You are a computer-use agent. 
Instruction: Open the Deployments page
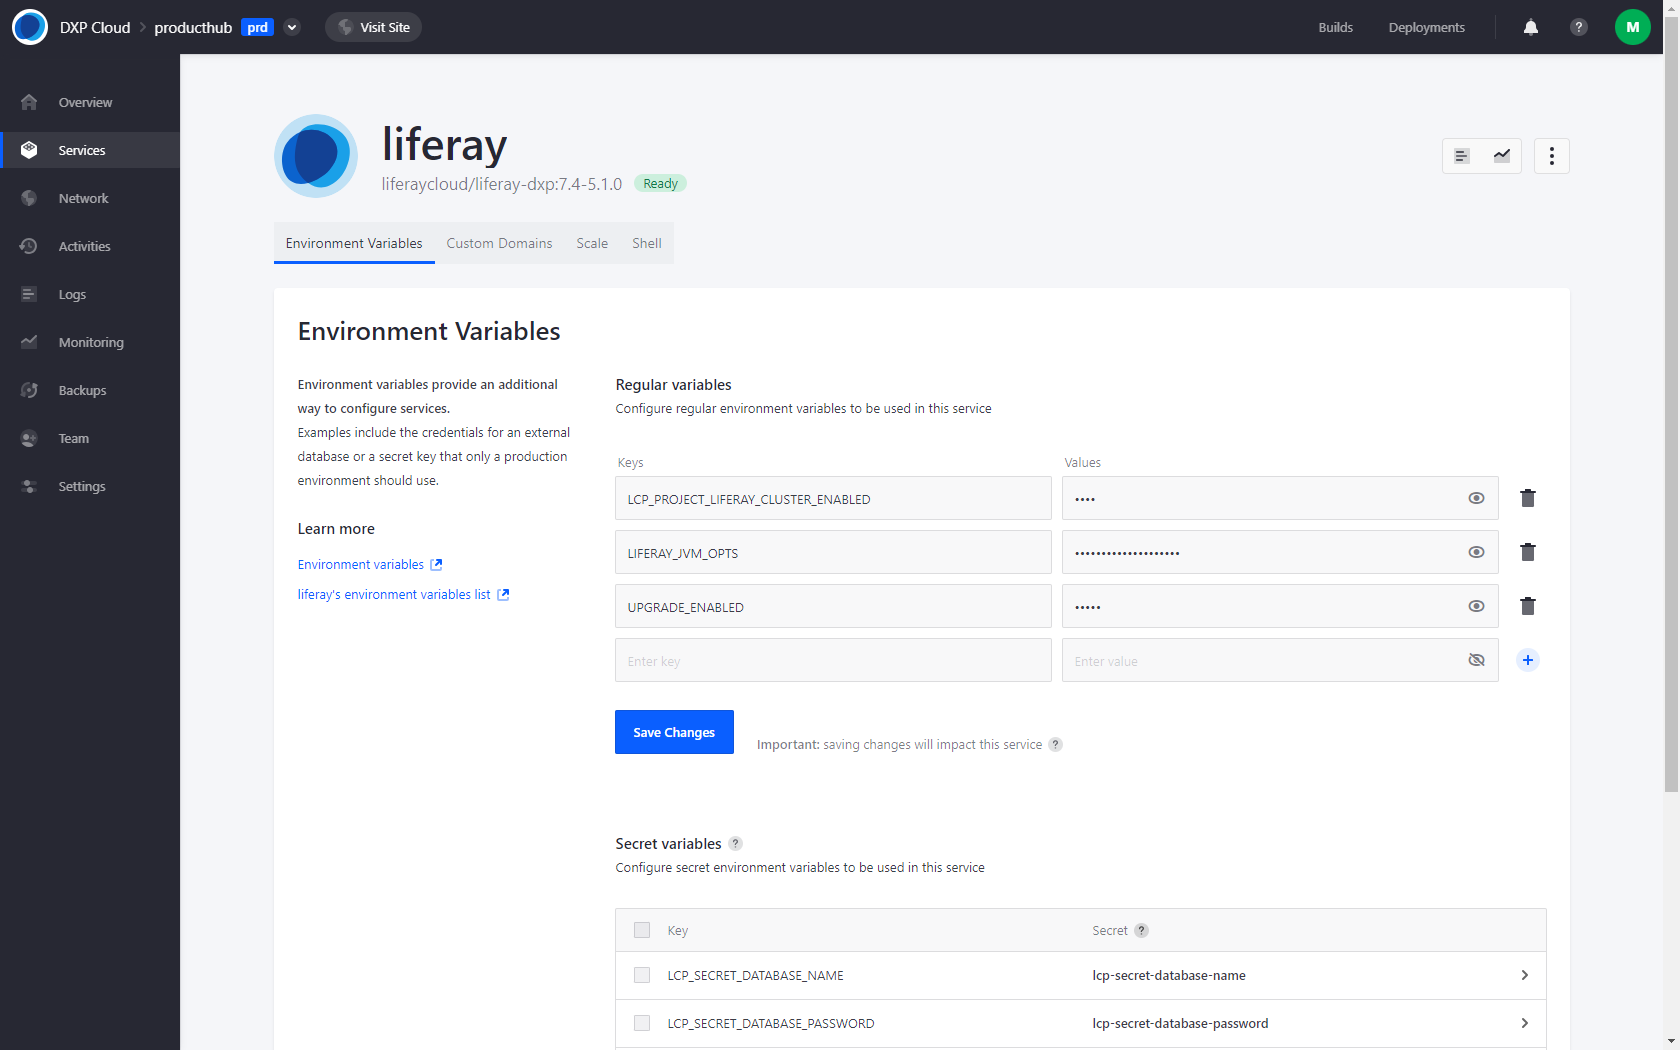click(x=1426, y=27)
